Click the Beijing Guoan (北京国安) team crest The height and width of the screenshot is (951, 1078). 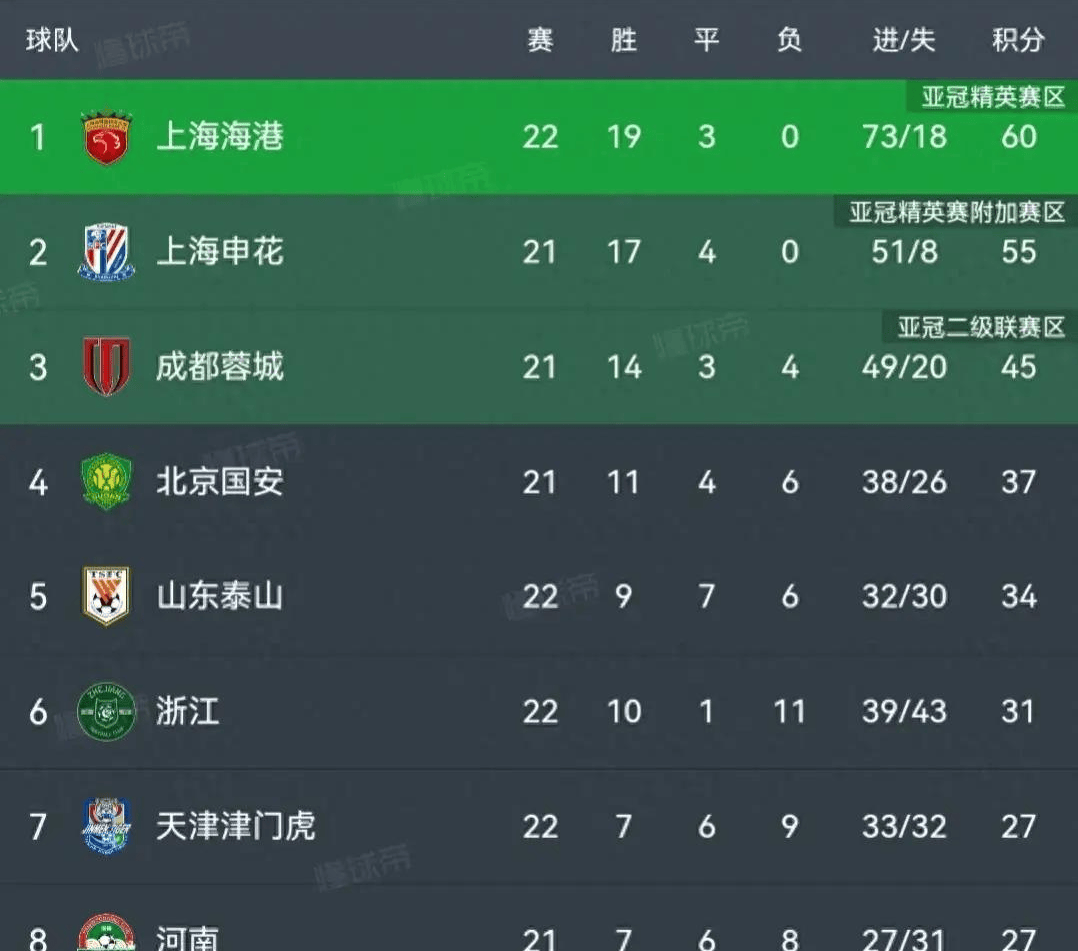106,482
